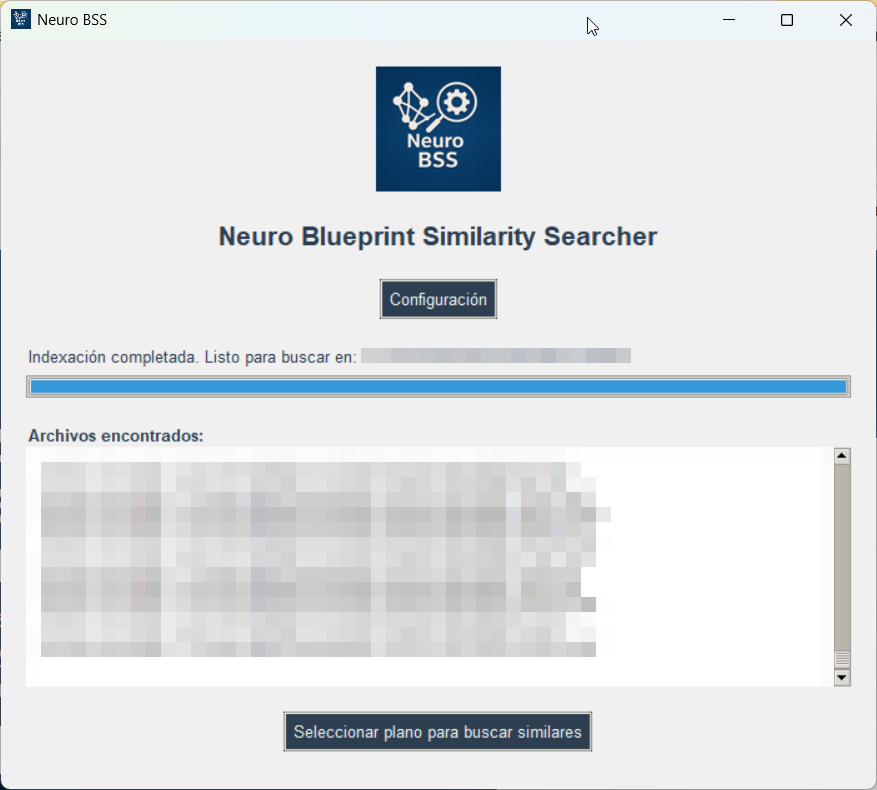Click the scrollbar down arrow
Viewport: 877px width, 790px height.
tap(842, 678)
